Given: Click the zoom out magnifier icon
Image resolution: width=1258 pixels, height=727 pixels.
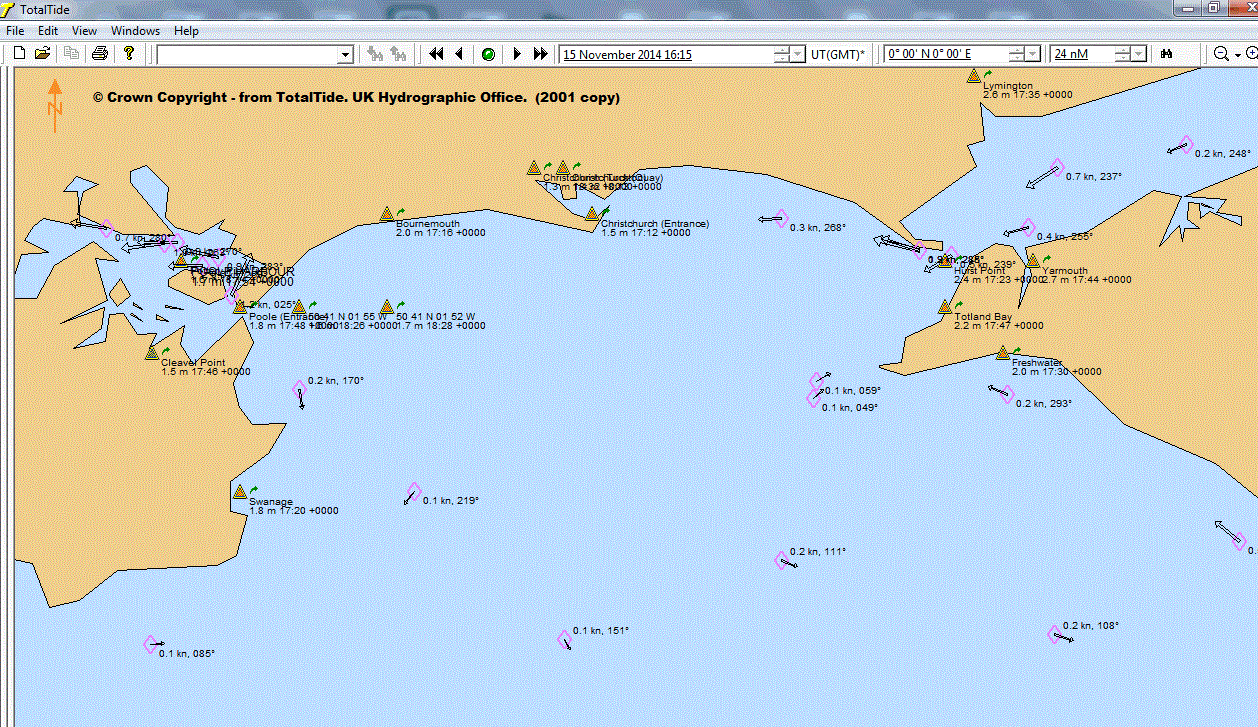Looking at the screenshot, I should point(1221,54).
